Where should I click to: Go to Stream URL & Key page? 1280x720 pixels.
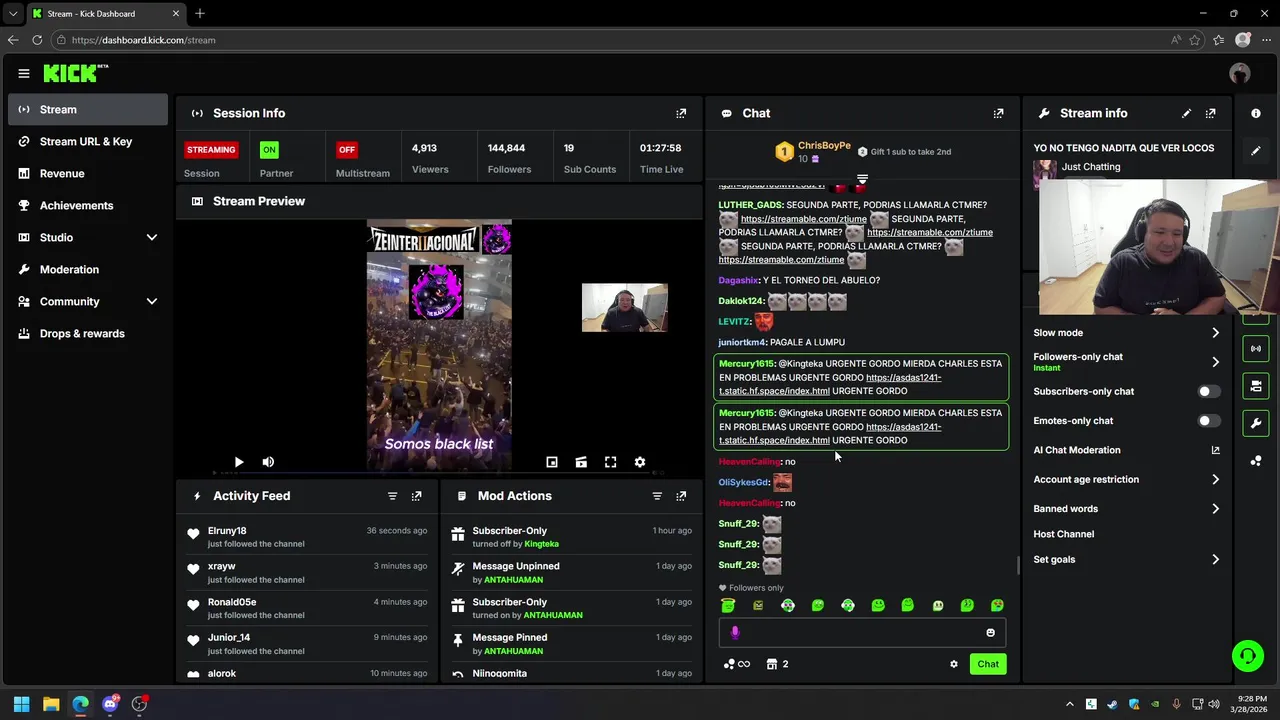coord(88,141)
